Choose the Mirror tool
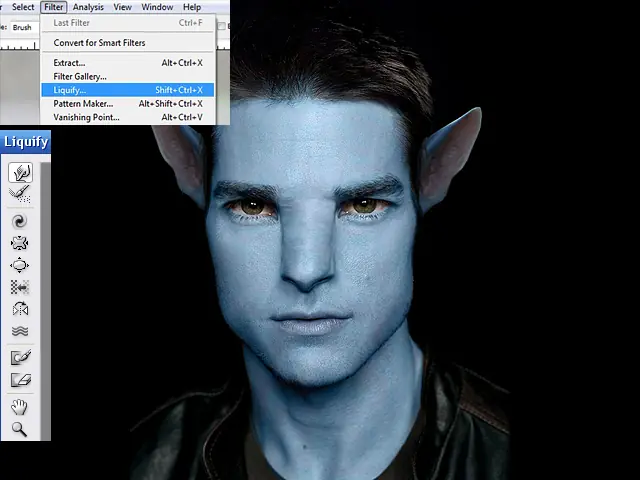The width and height of the screenshot is (640, 480). click(20, 309)
